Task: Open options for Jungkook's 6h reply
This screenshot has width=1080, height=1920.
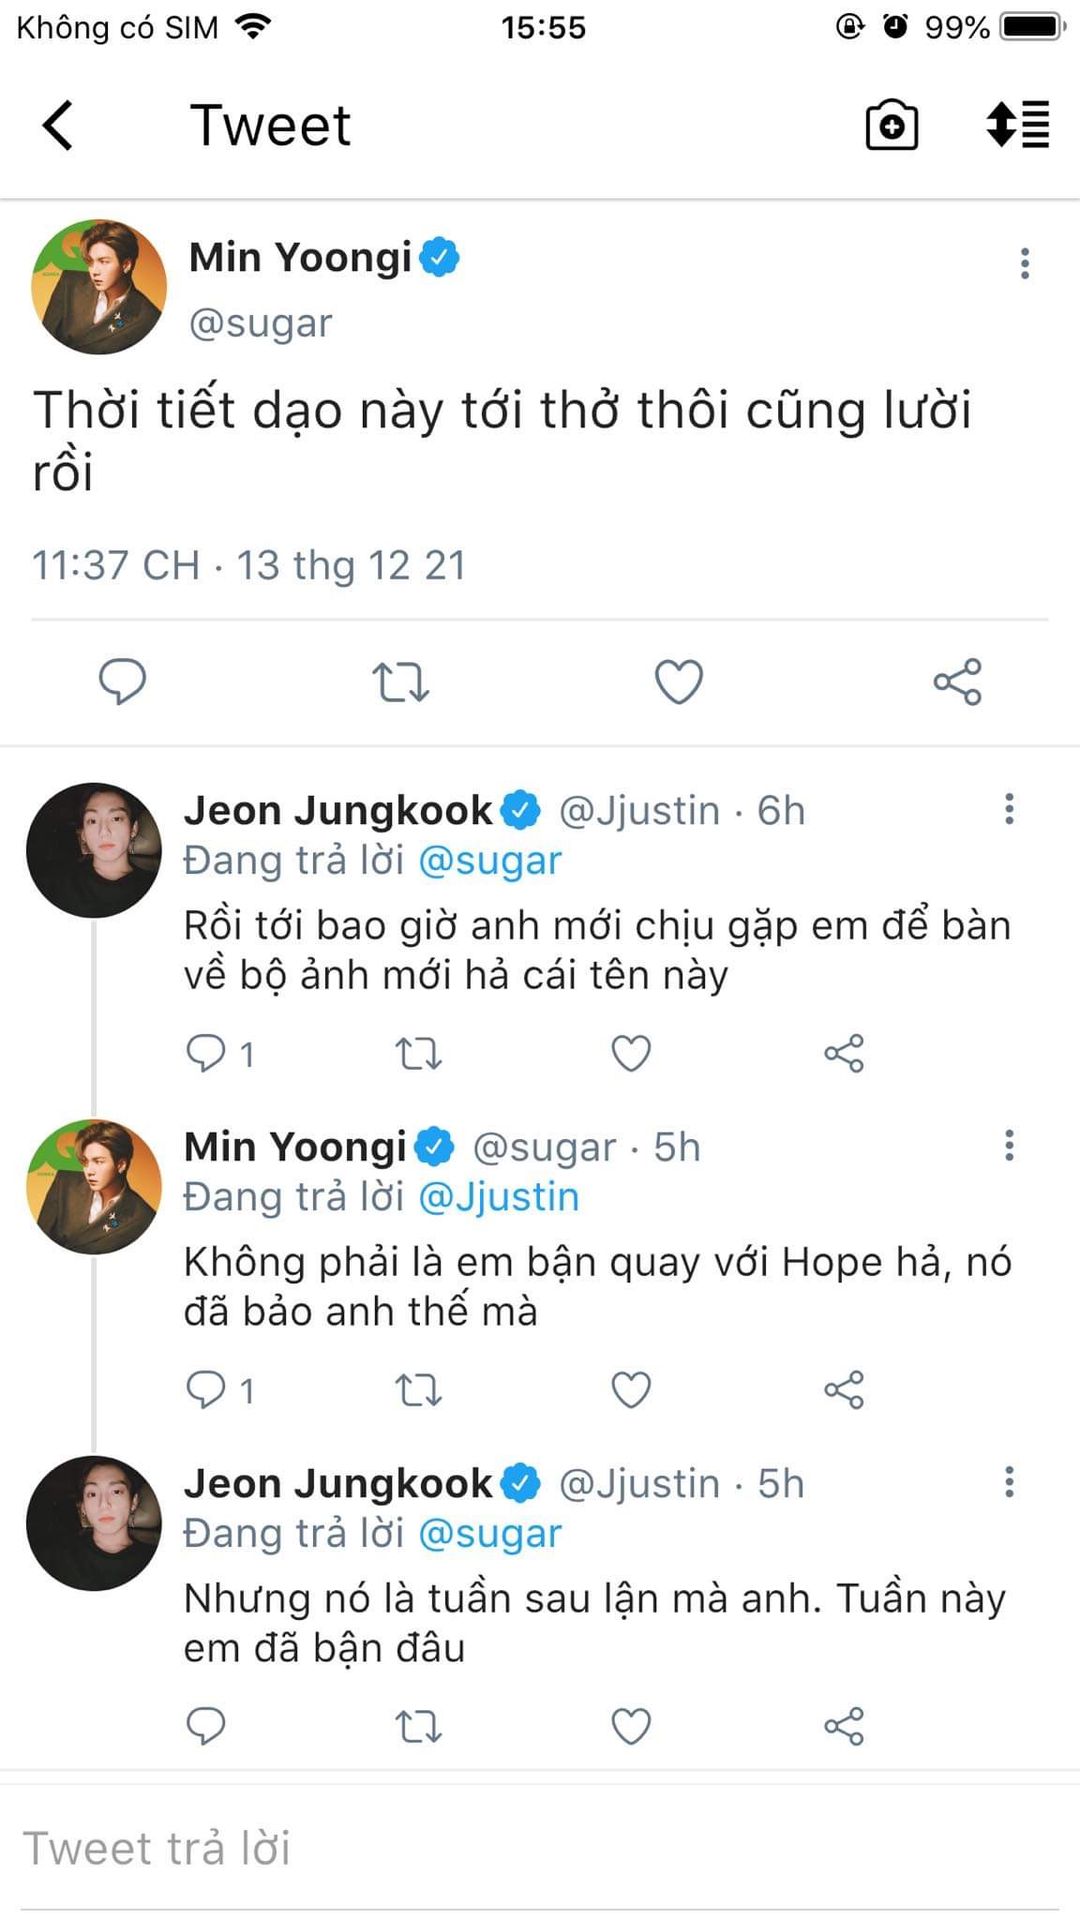Action: (x=1009, y=809)
